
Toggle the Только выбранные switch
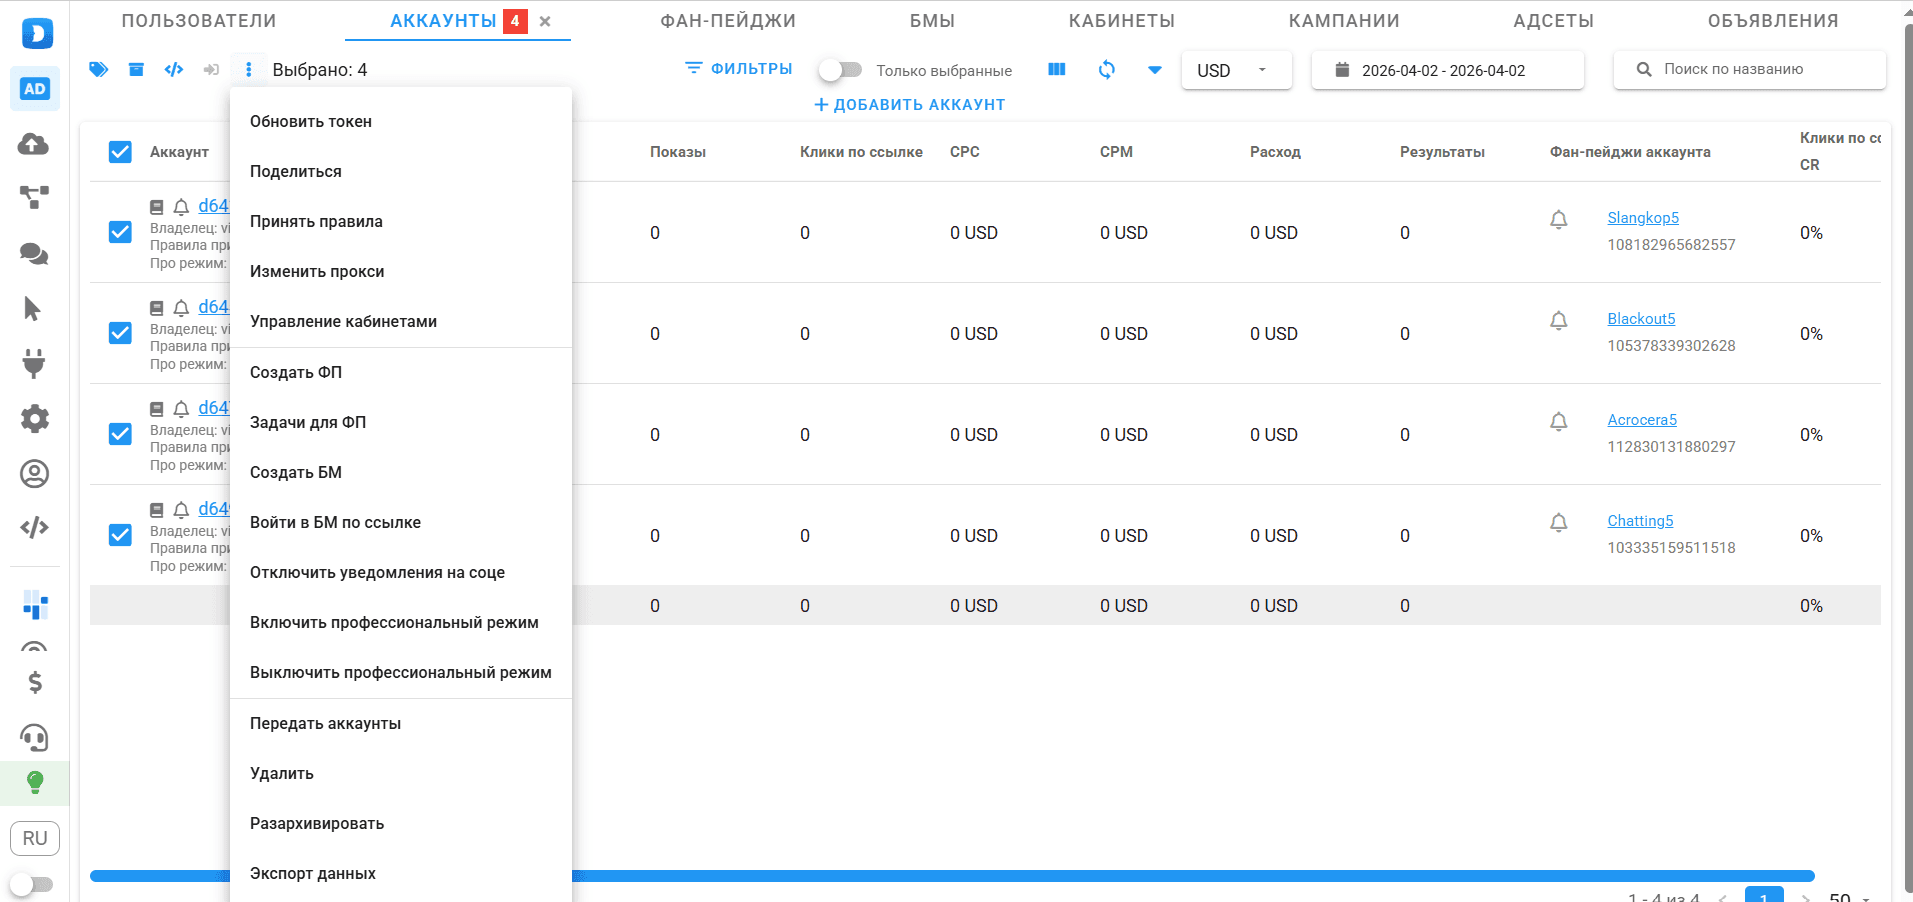pos(840,70)
